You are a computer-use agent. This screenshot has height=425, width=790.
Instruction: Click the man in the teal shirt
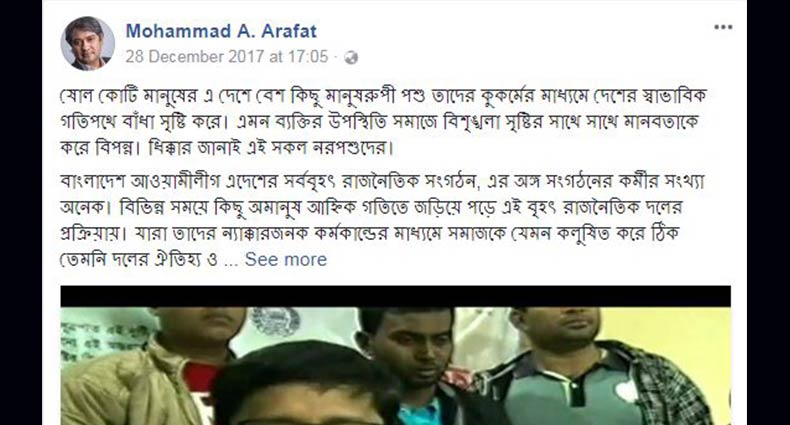(x=415, y=363)
